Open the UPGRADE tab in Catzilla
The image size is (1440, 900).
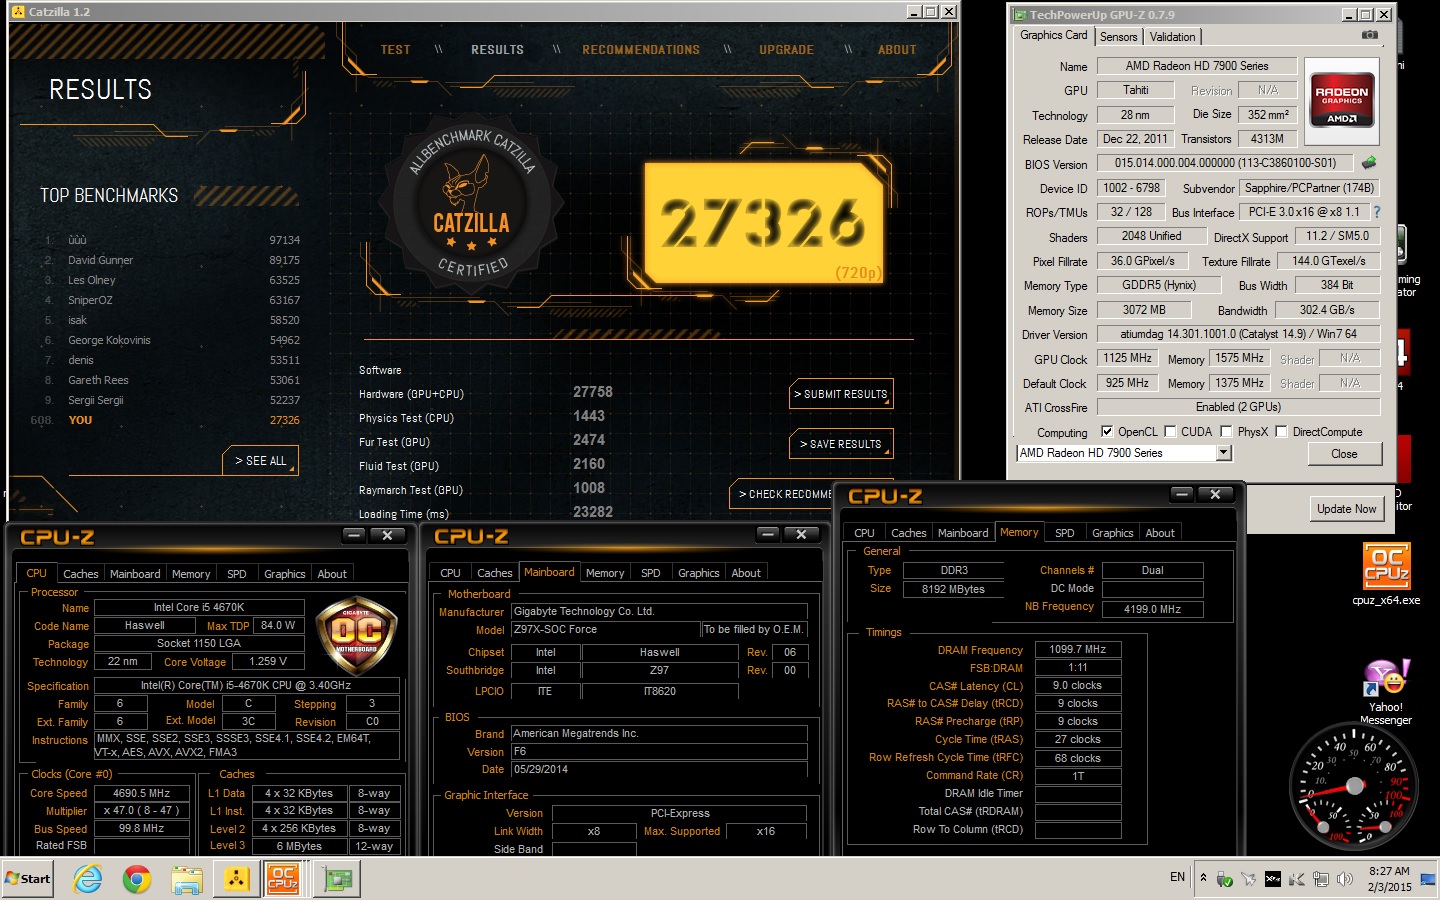click(x=786, y=49)
